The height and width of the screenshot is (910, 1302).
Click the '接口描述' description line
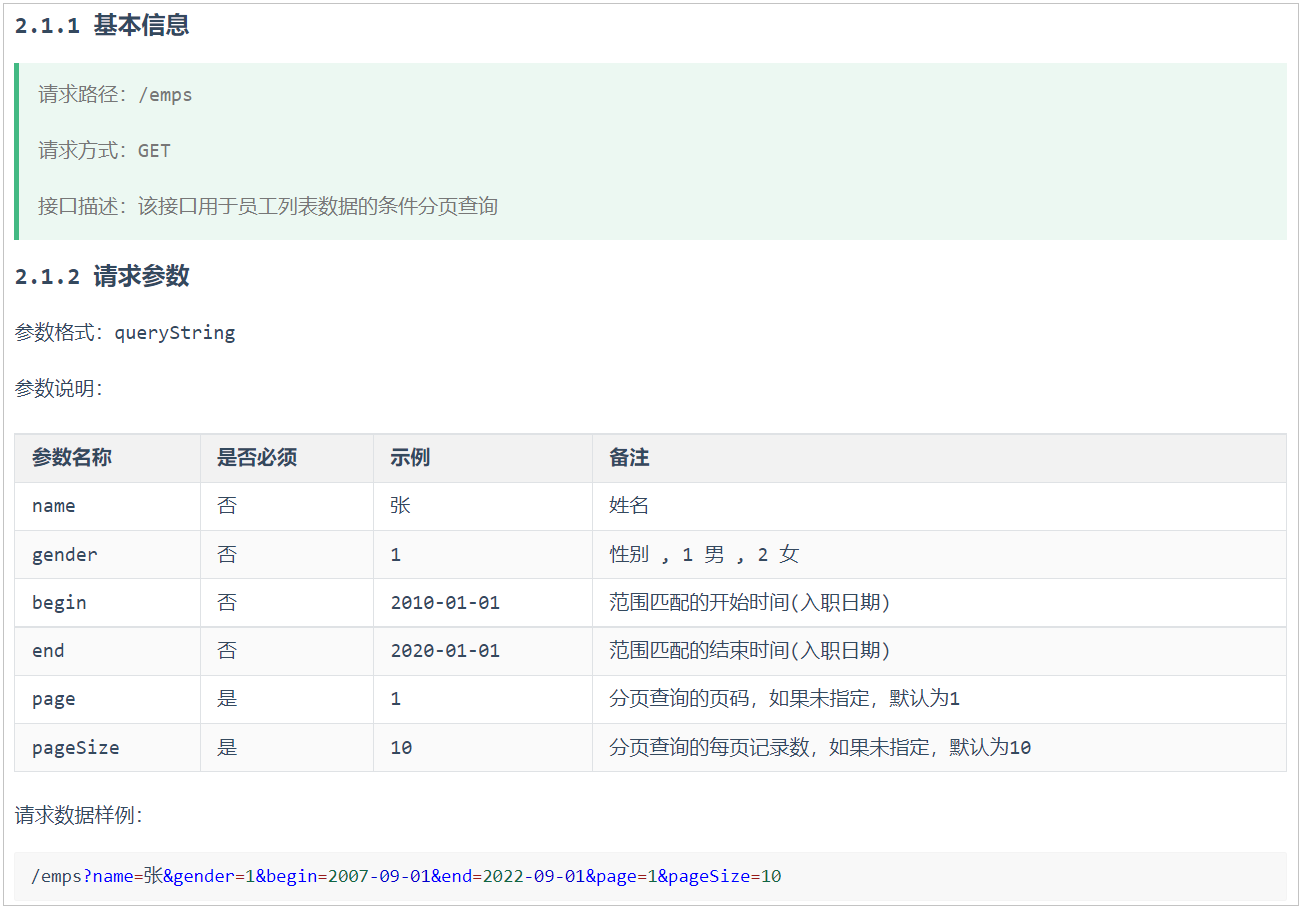coord(267,207)
